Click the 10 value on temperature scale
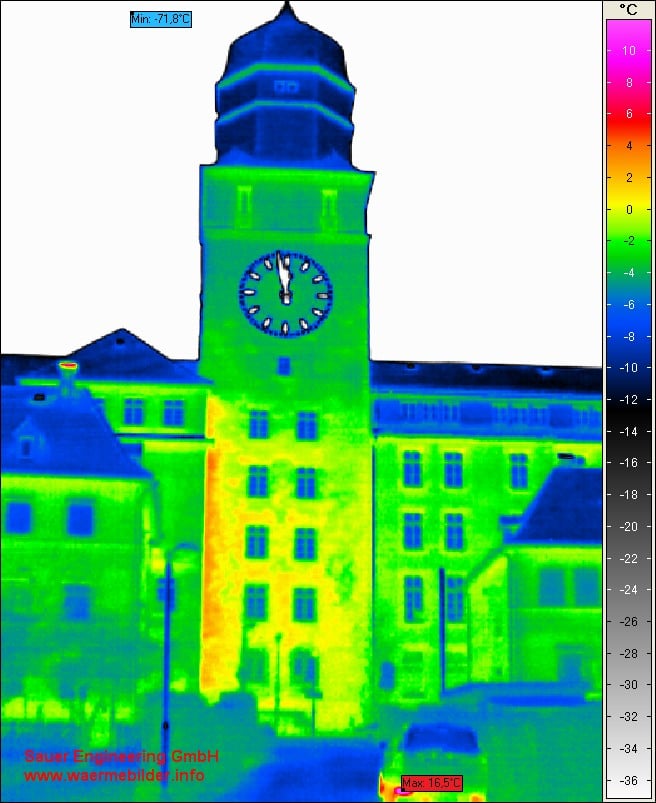656x803 pixels. (629, 50)
